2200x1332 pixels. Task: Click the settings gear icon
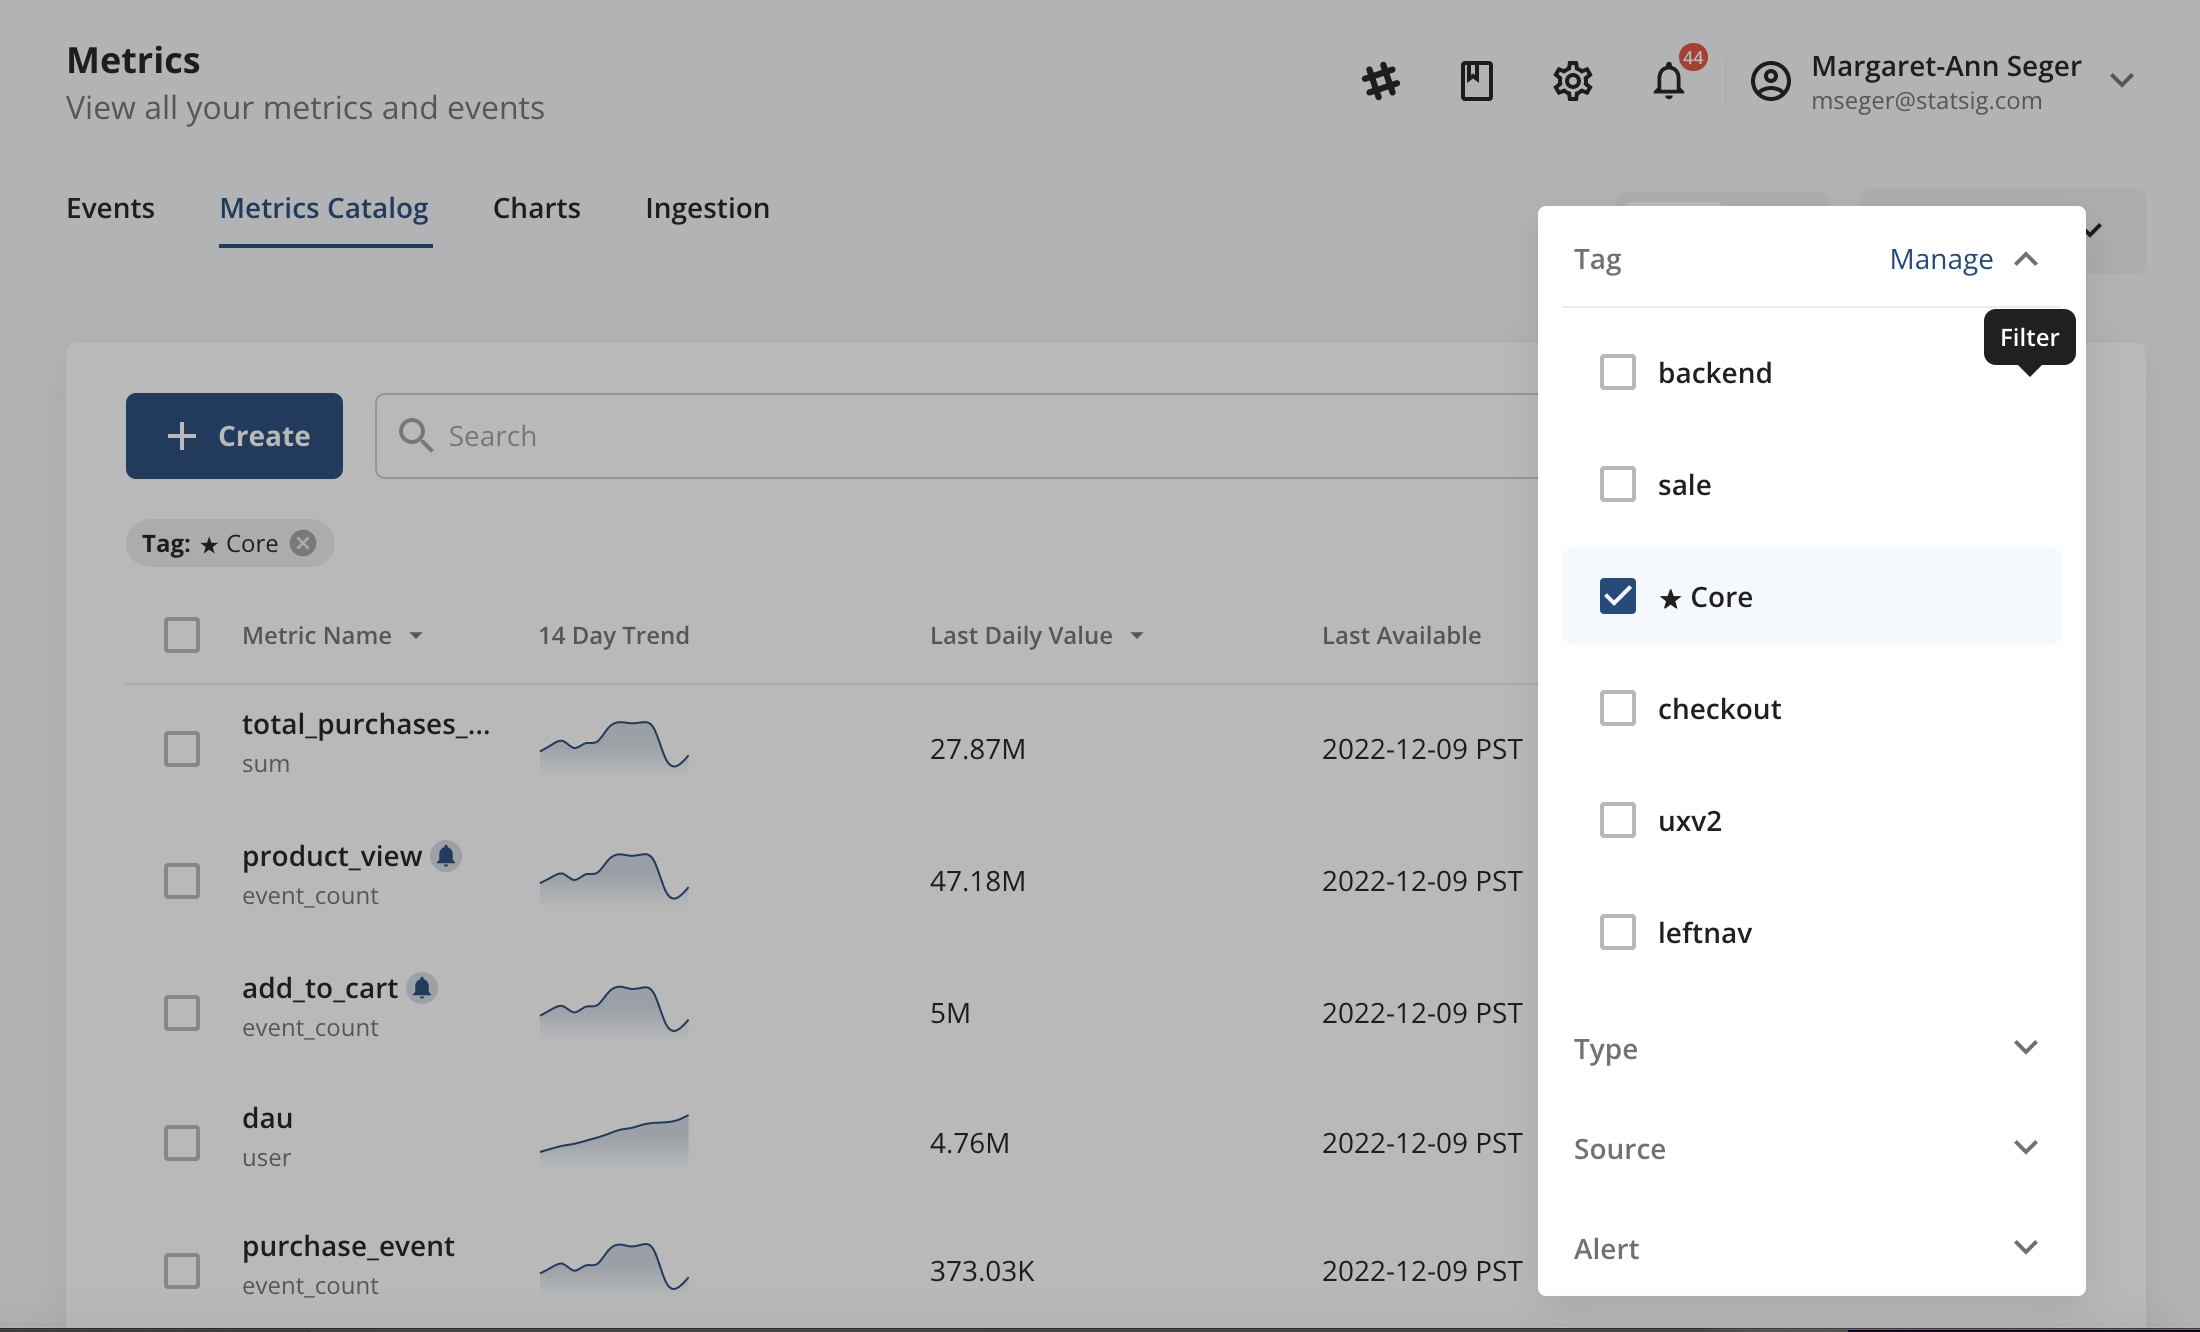point(1570,79)
